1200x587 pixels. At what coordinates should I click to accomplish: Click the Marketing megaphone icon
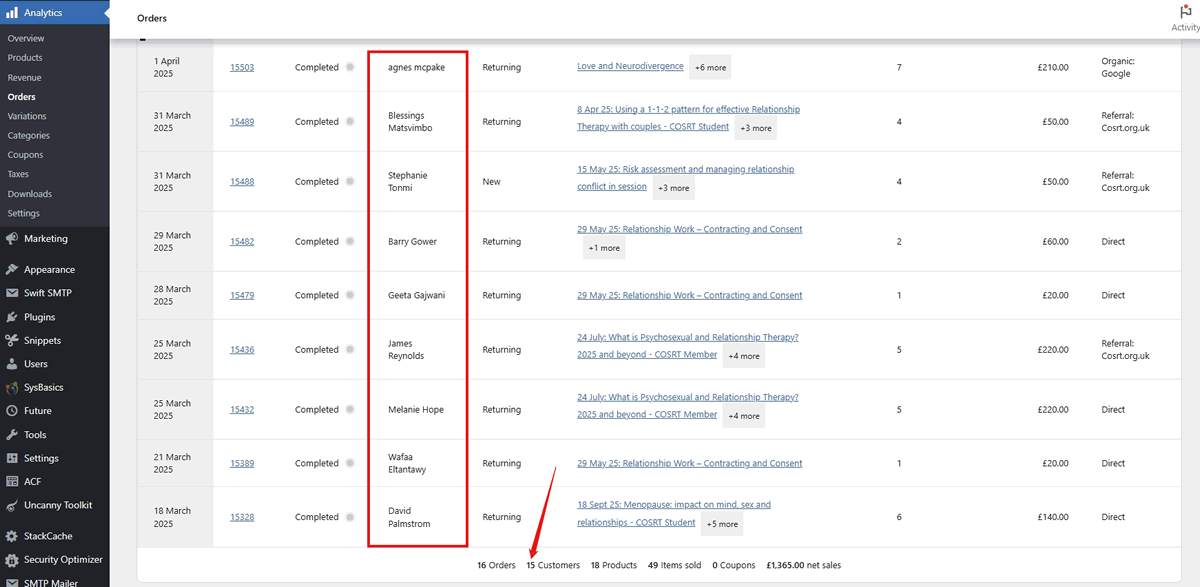12,239
